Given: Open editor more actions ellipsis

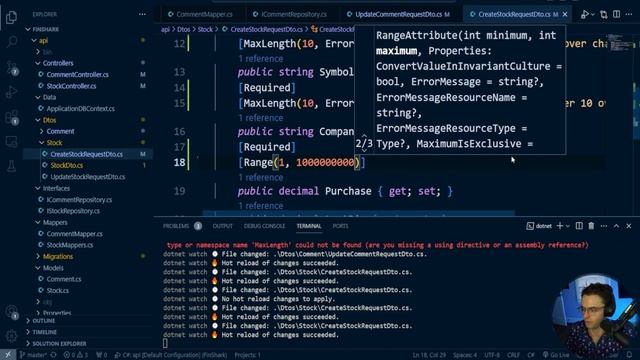Looking at the screenshot, I should [x=629, y=14].
